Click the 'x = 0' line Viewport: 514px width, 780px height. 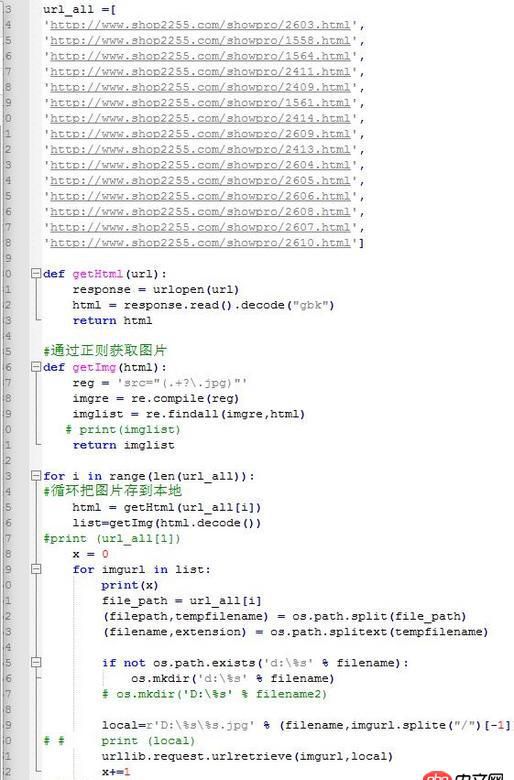90,554
